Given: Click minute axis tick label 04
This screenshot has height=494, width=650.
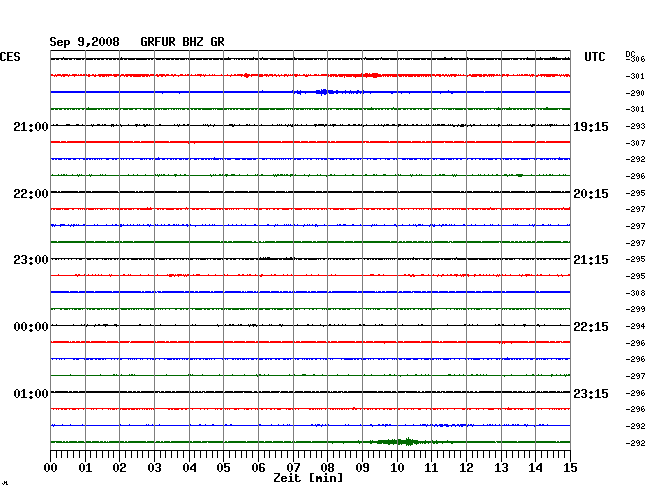Looking at the screenshot, I should (189, 468).
